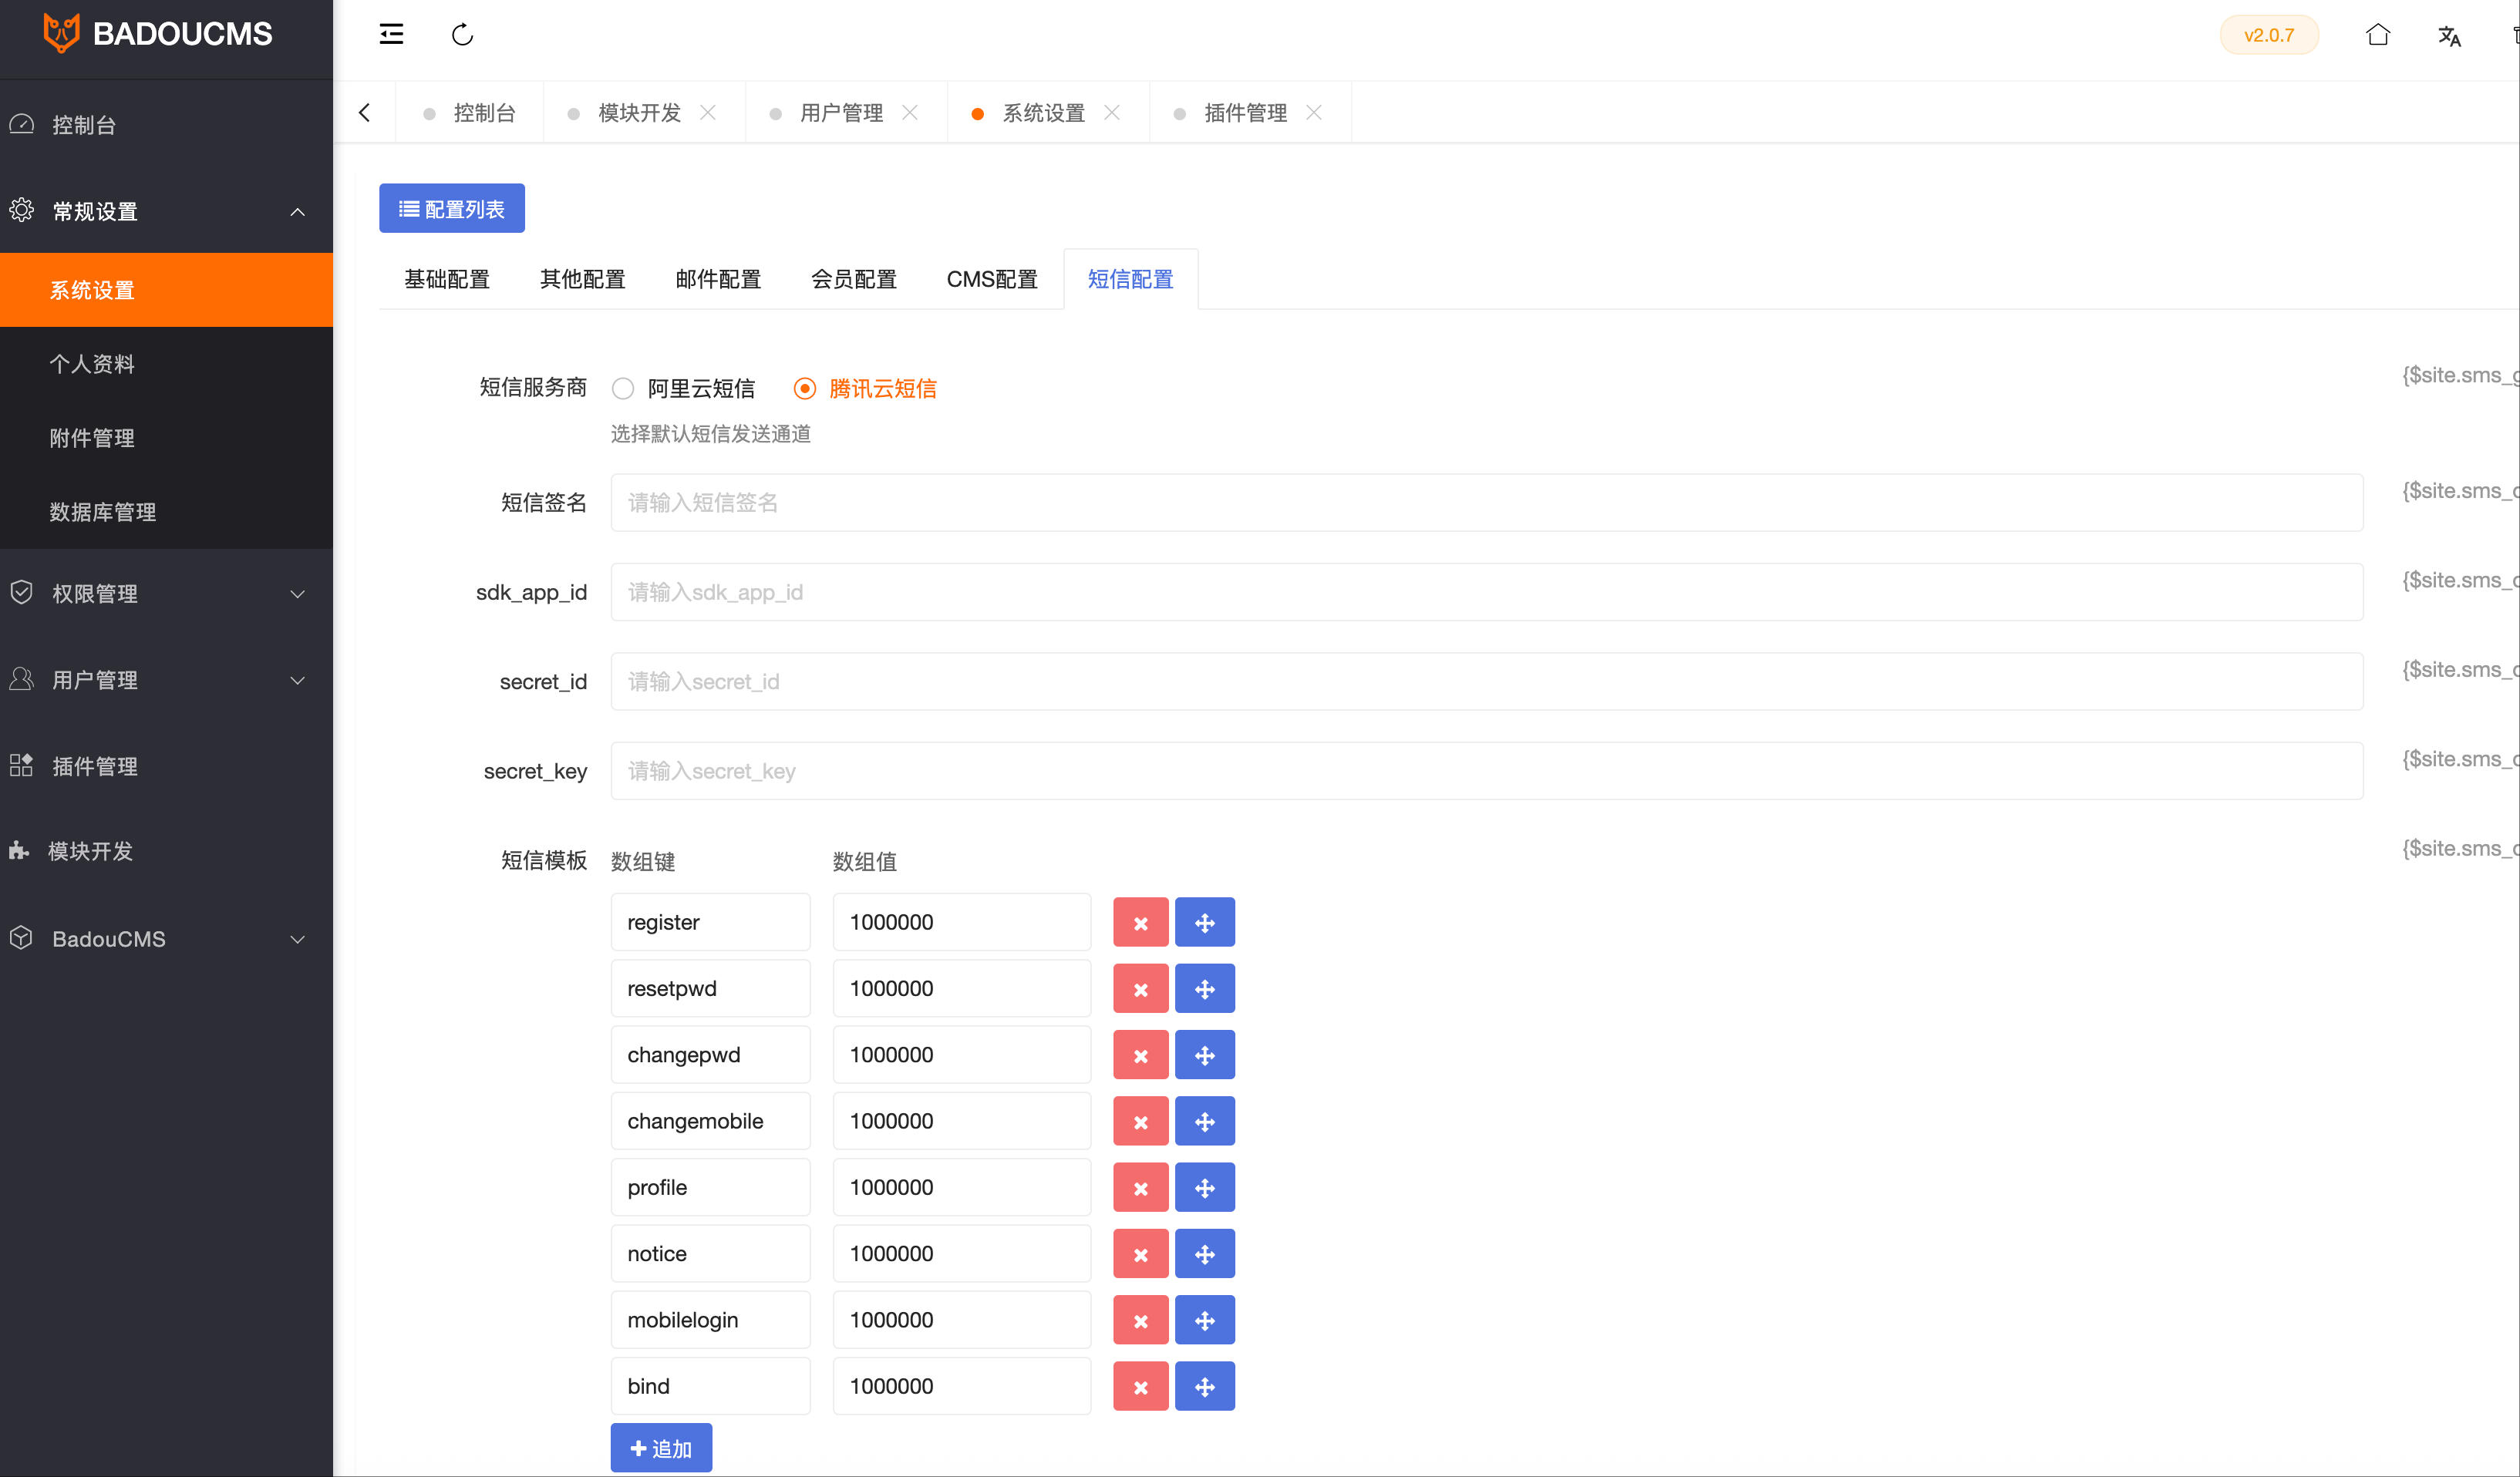Viewport: 2520px width, 1477px height.
Task: Click the 短信签名 input field
Action: (1486, 502)
